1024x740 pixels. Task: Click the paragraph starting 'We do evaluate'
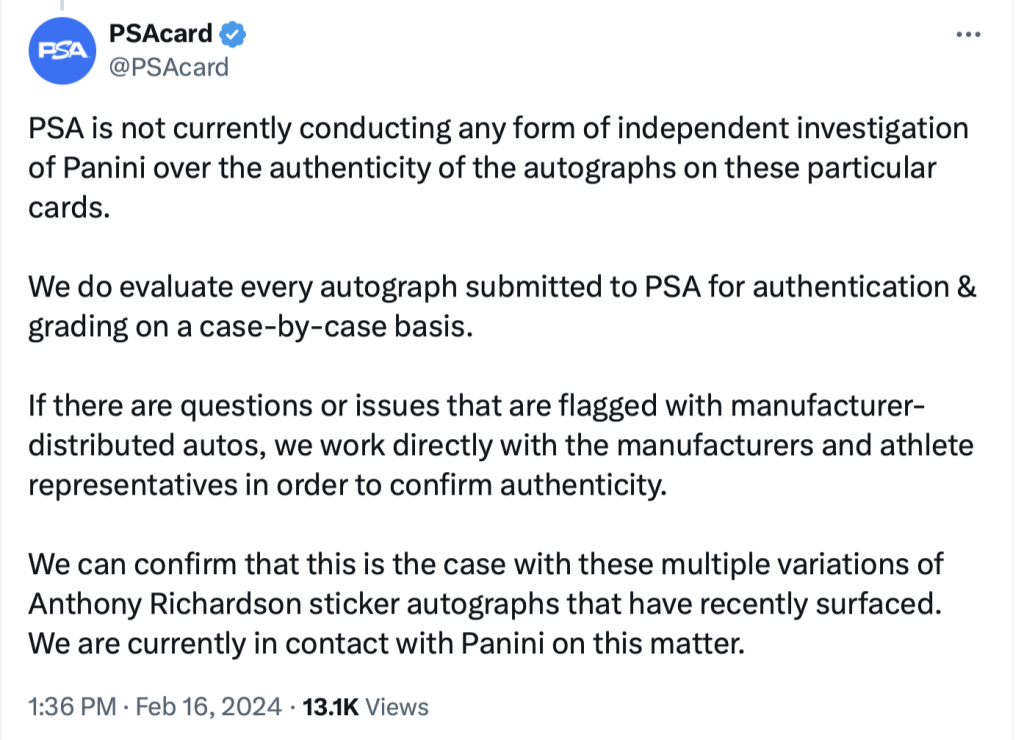(x=502, y=306)
